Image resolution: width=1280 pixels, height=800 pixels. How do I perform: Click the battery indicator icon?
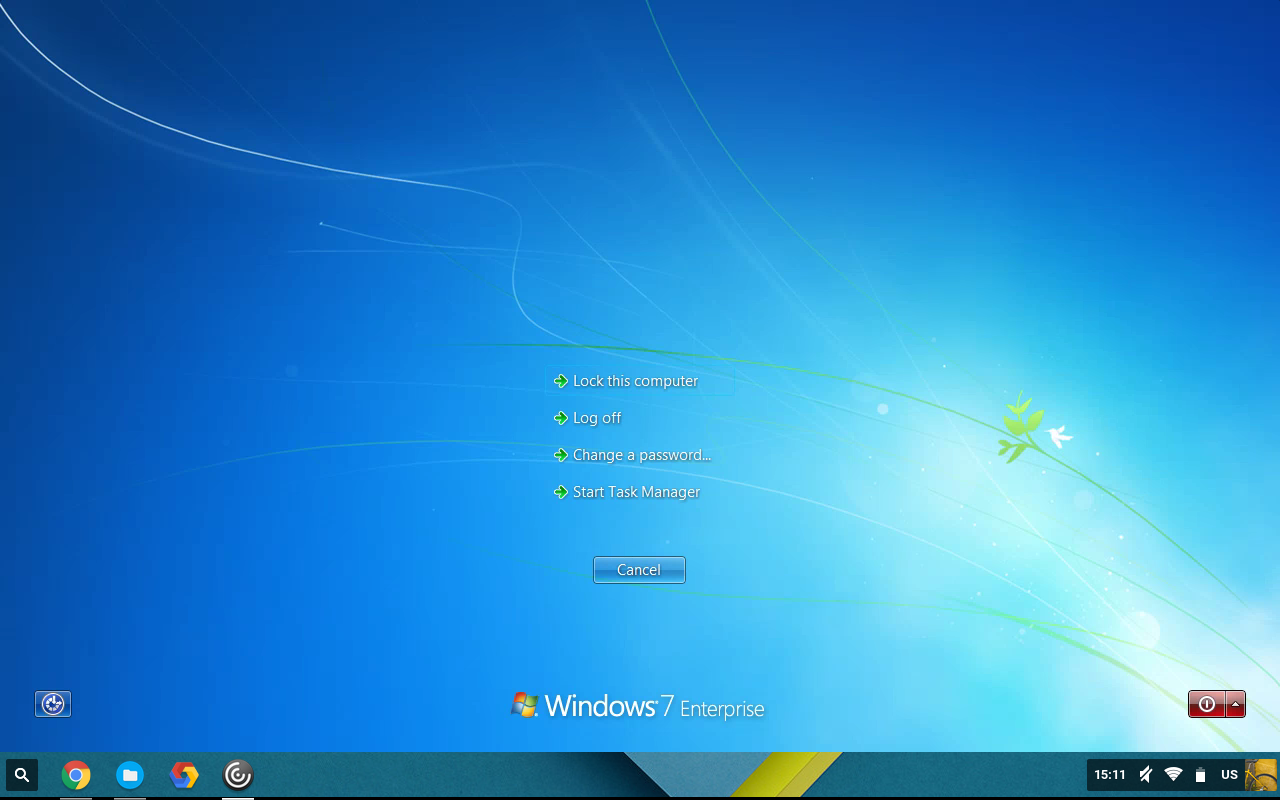point(1201,775)
